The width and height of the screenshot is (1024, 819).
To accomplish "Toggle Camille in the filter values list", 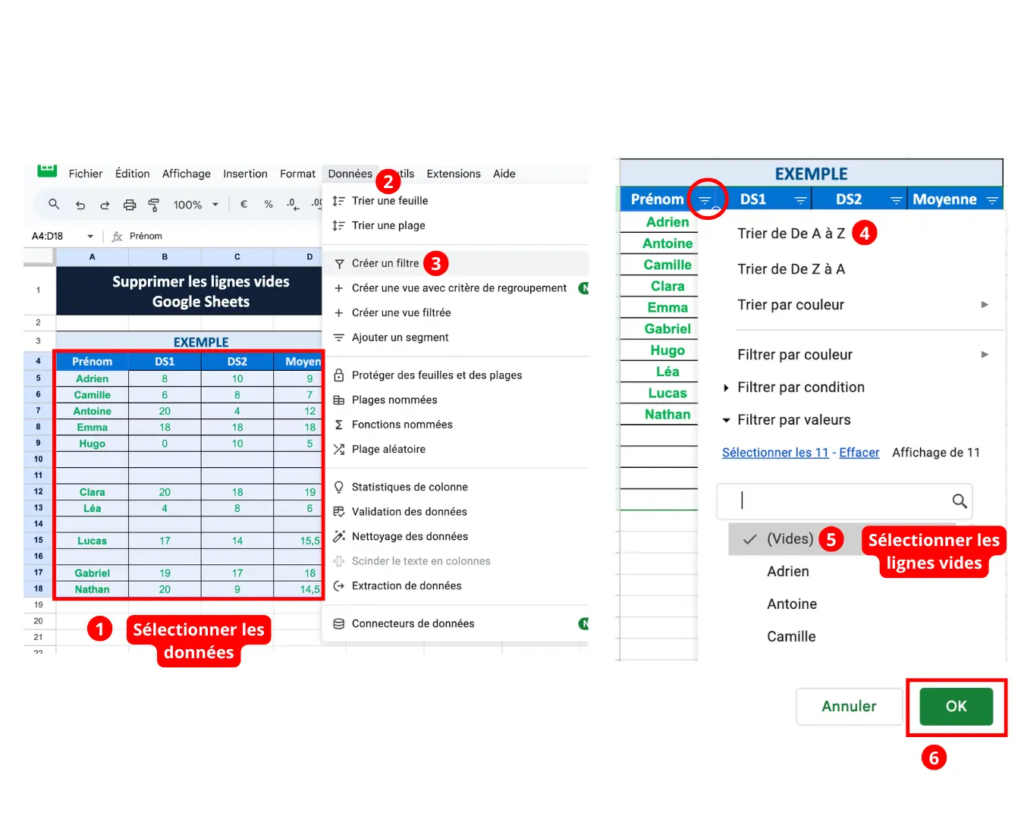I will [x=791, y=637].
